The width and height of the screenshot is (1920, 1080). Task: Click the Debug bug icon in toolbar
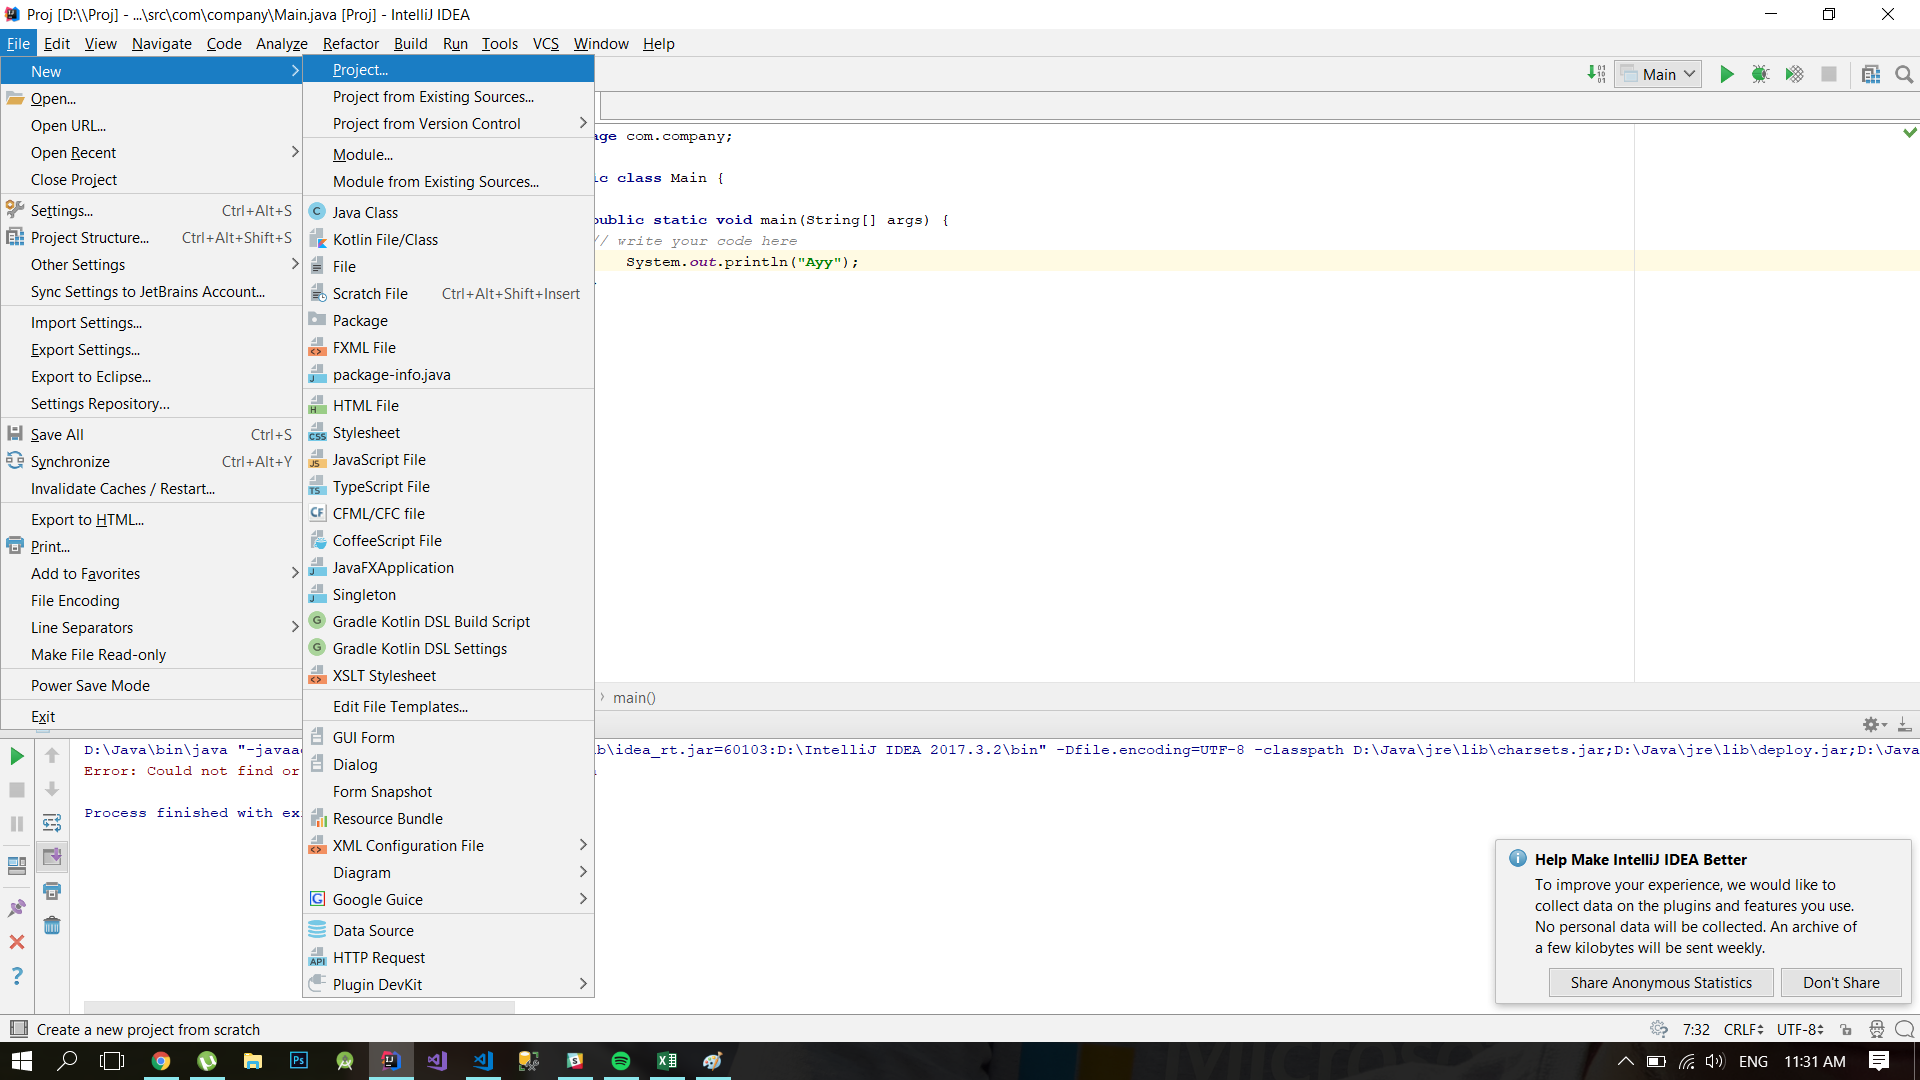(1760, 74)
